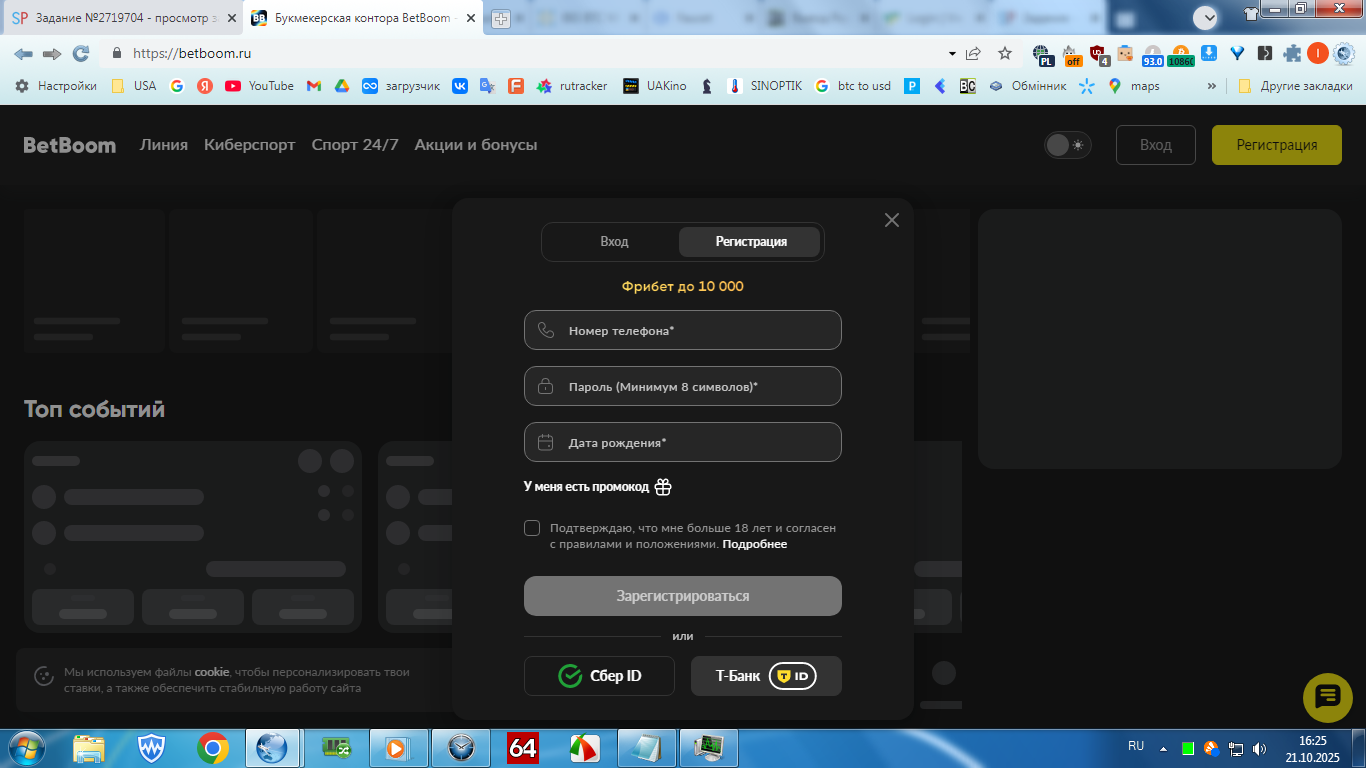1366x768 pixels.
Task: Sign up with Т-Банк ID
Action: [766, 676]
